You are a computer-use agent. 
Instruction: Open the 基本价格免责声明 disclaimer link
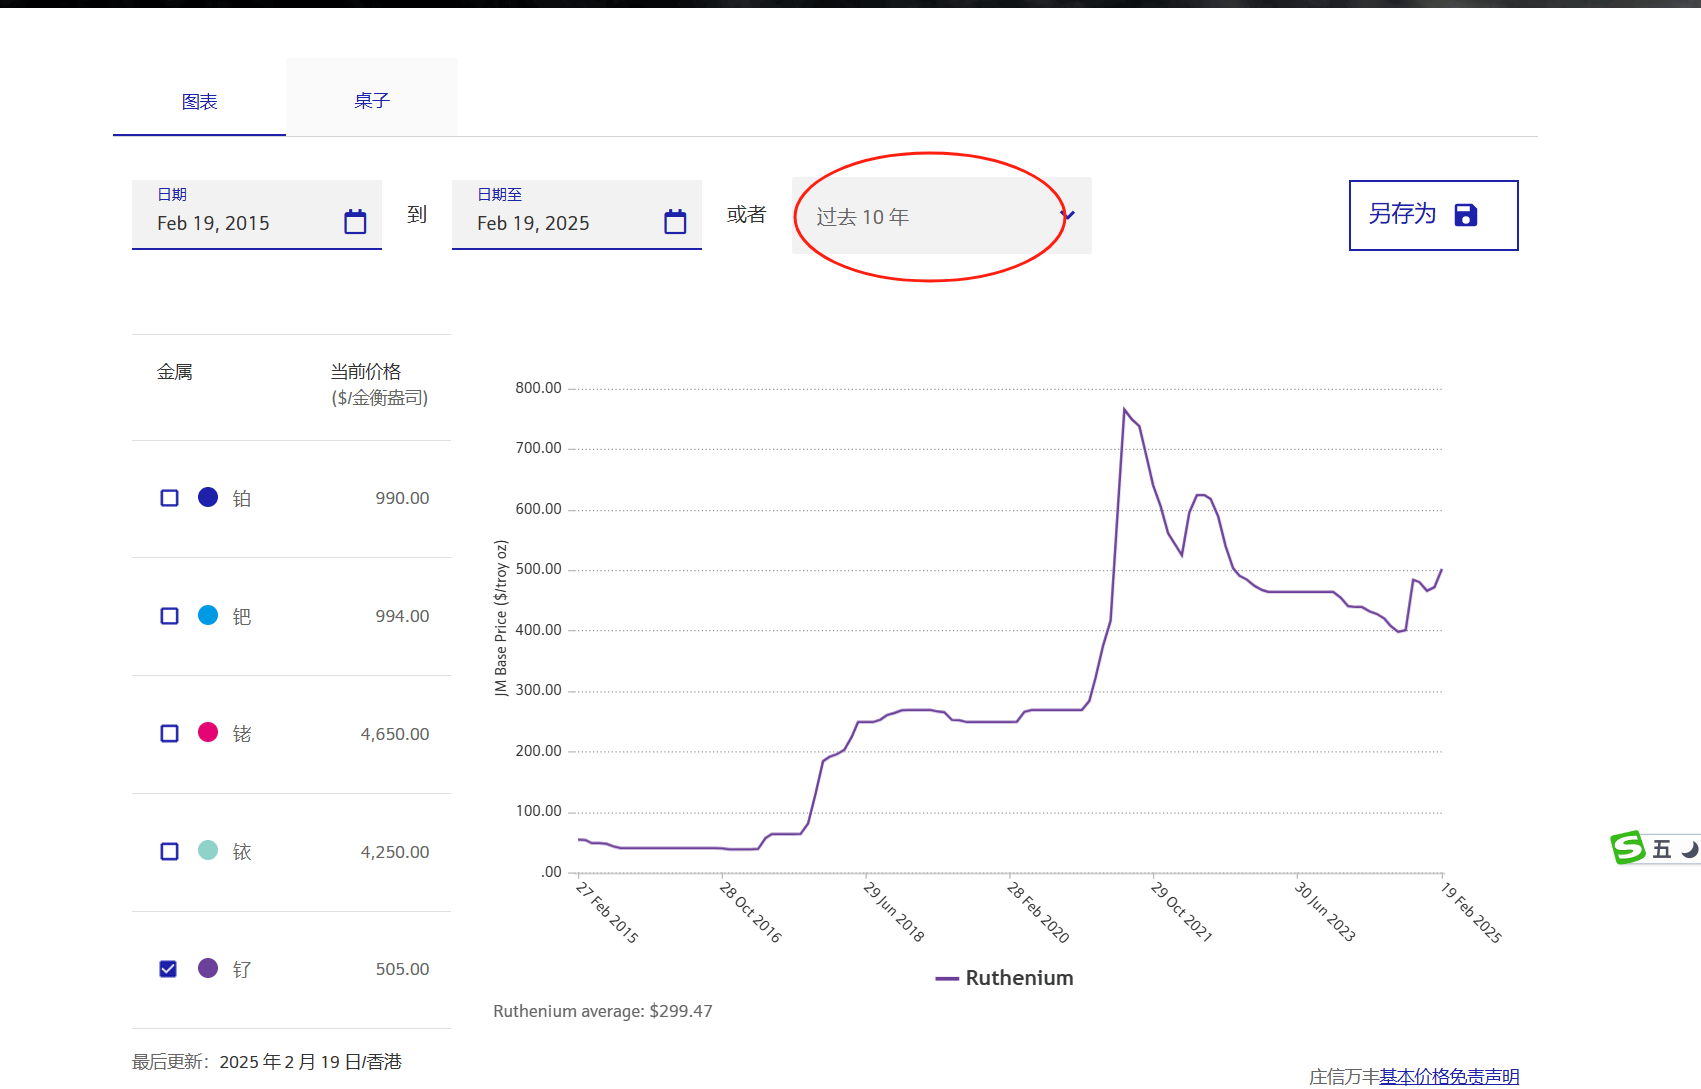click(1447, 1076)
